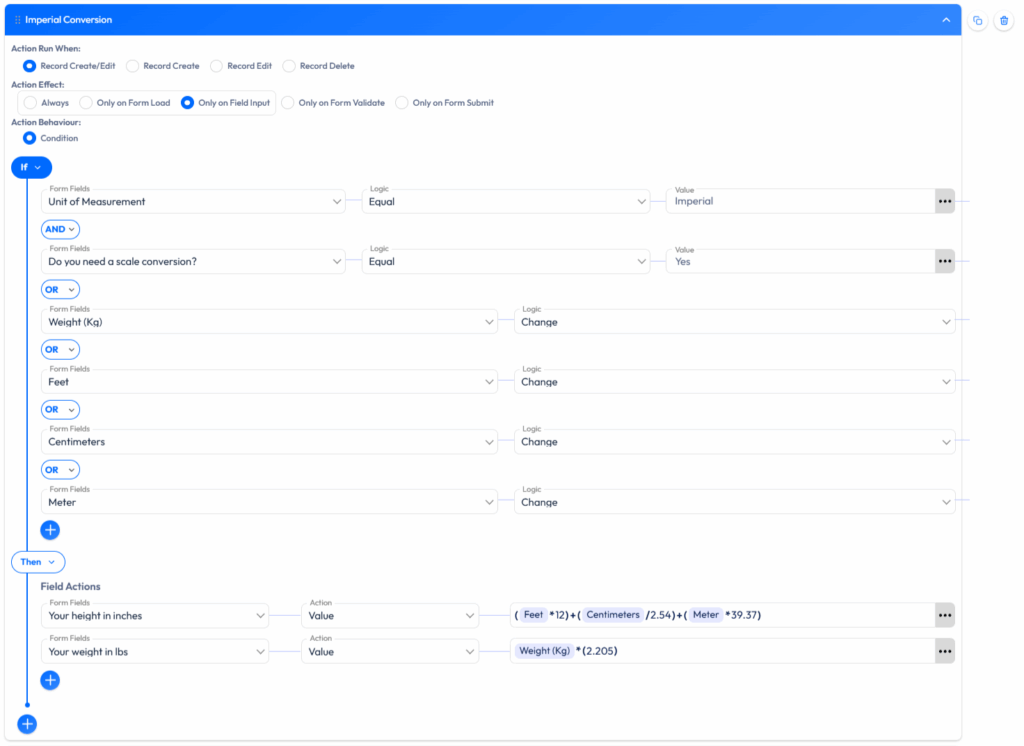1024x746 pixels.
Task: Select the Record Delete radio option
Action: (289, 66)
